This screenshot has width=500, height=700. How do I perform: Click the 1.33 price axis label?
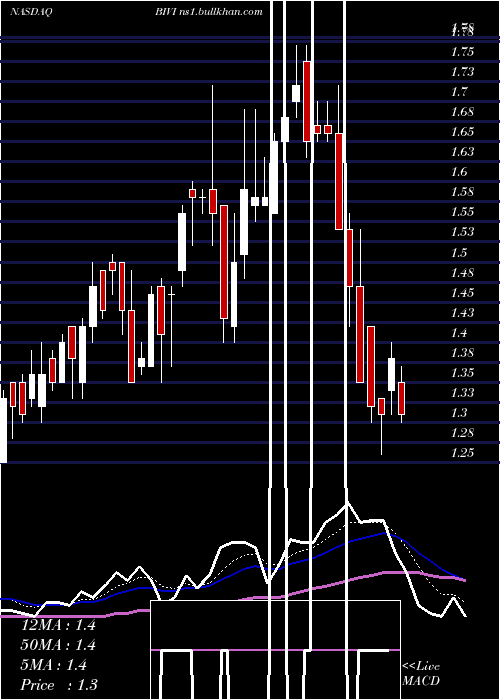click(x=462, y=393)
